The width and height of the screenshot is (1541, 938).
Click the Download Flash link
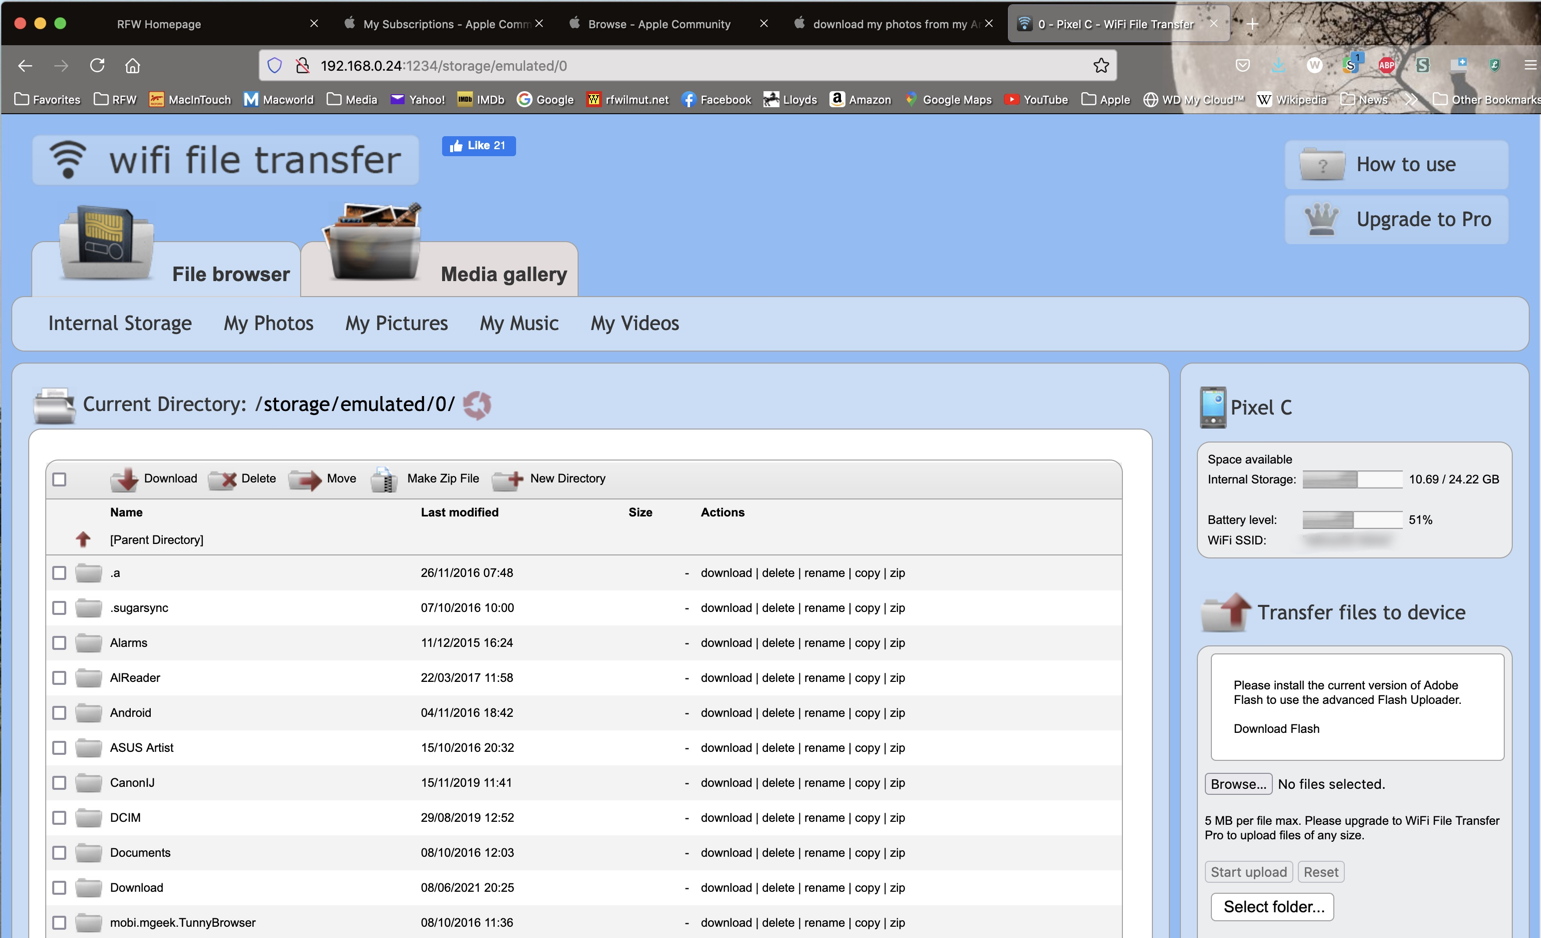pos(1276,729)
